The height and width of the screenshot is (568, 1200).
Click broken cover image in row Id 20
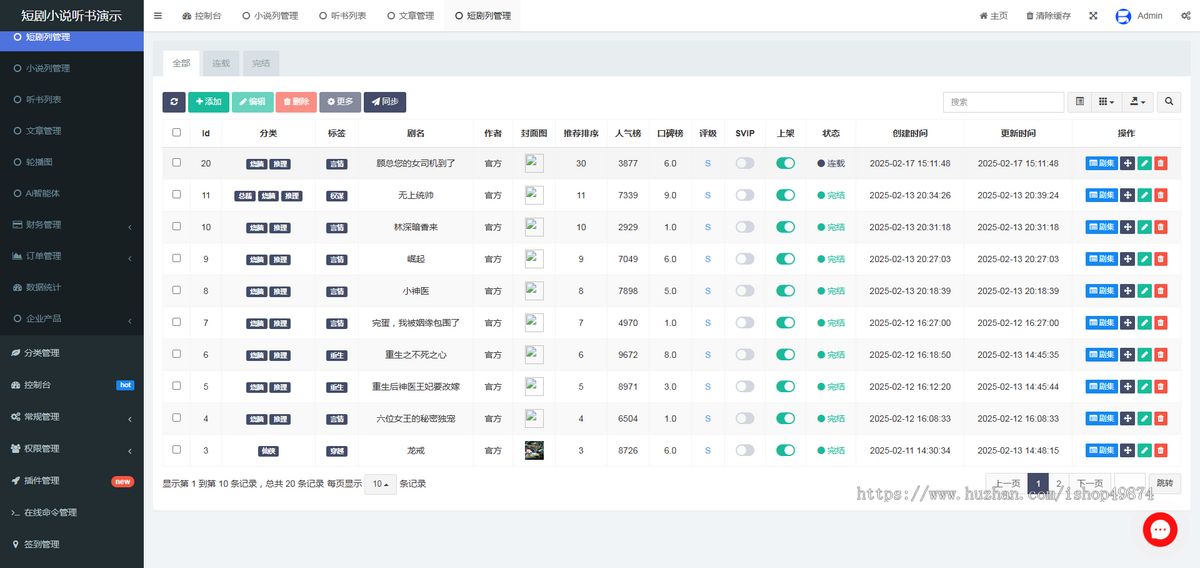click(534, 163)
